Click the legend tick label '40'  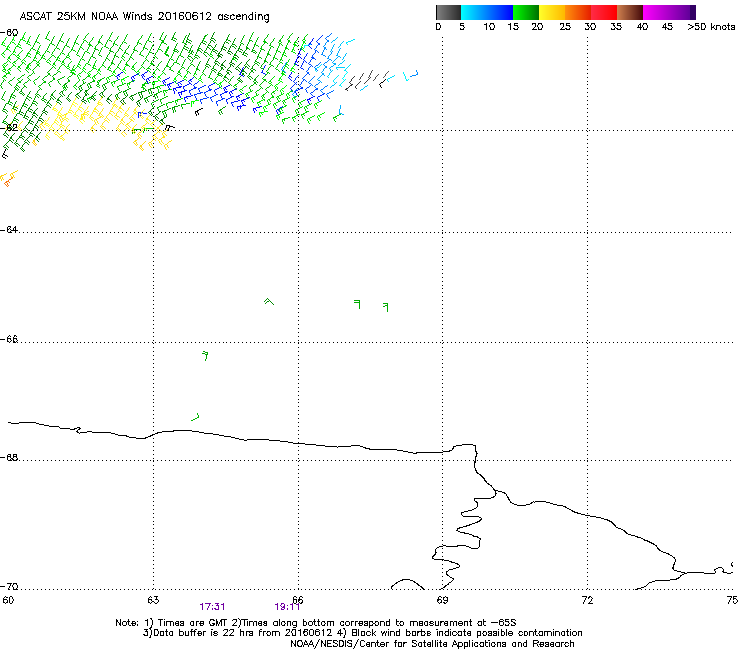(x=642, y=27)
